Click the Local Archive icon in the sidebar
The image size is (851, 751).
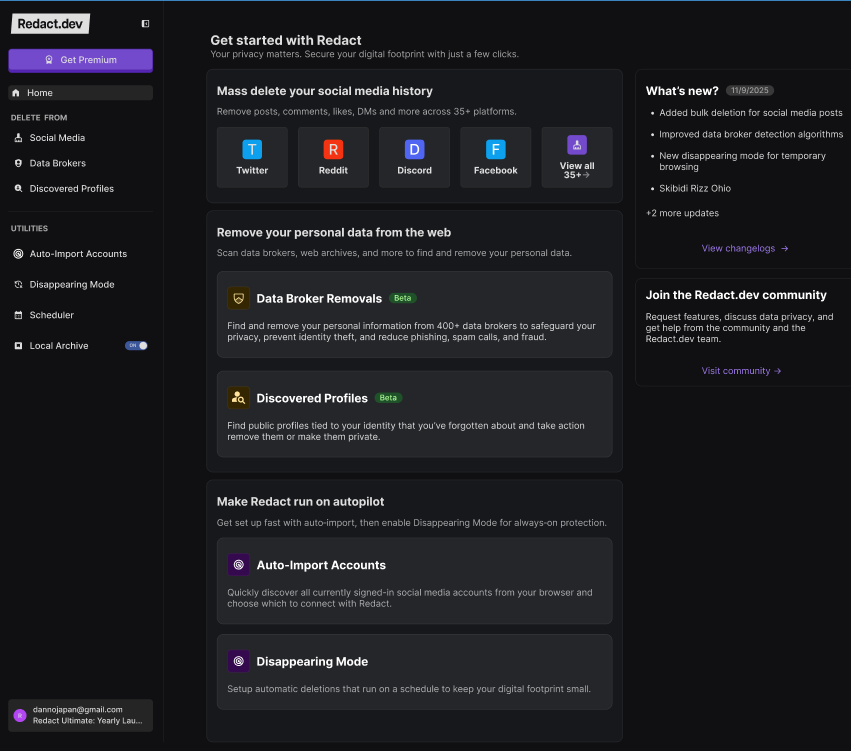pyautogui.click(x=18, y=346)
